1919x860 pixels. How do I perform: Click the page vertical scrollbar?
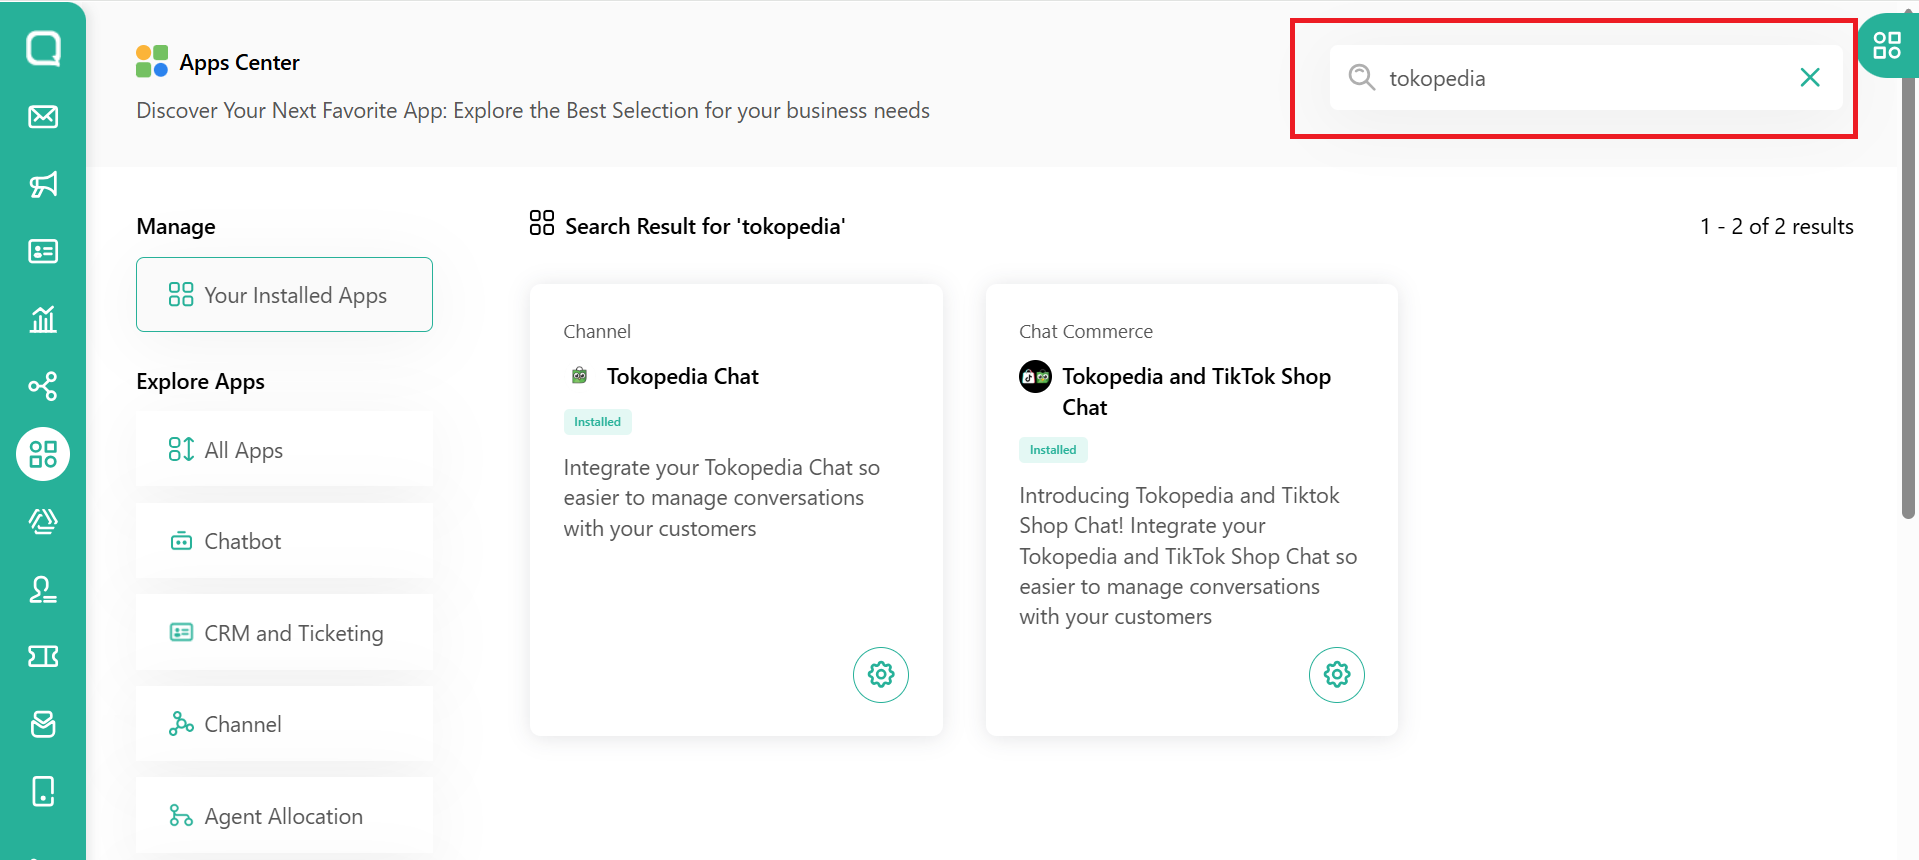point(1908,300)
